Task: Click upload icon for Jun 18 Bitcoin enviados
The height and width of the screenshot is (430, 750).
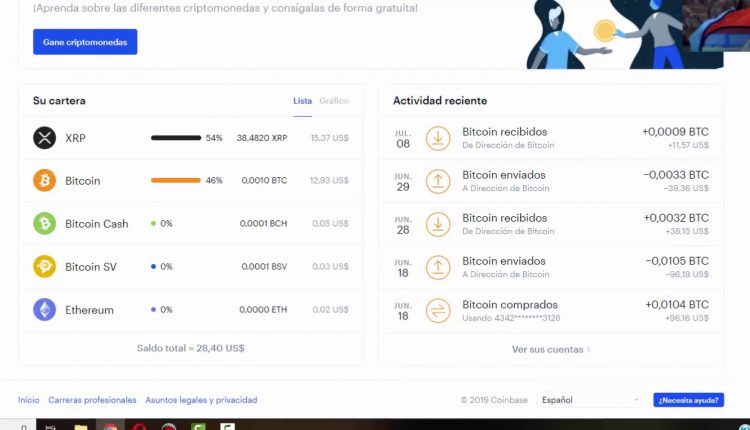Action: 438,267
